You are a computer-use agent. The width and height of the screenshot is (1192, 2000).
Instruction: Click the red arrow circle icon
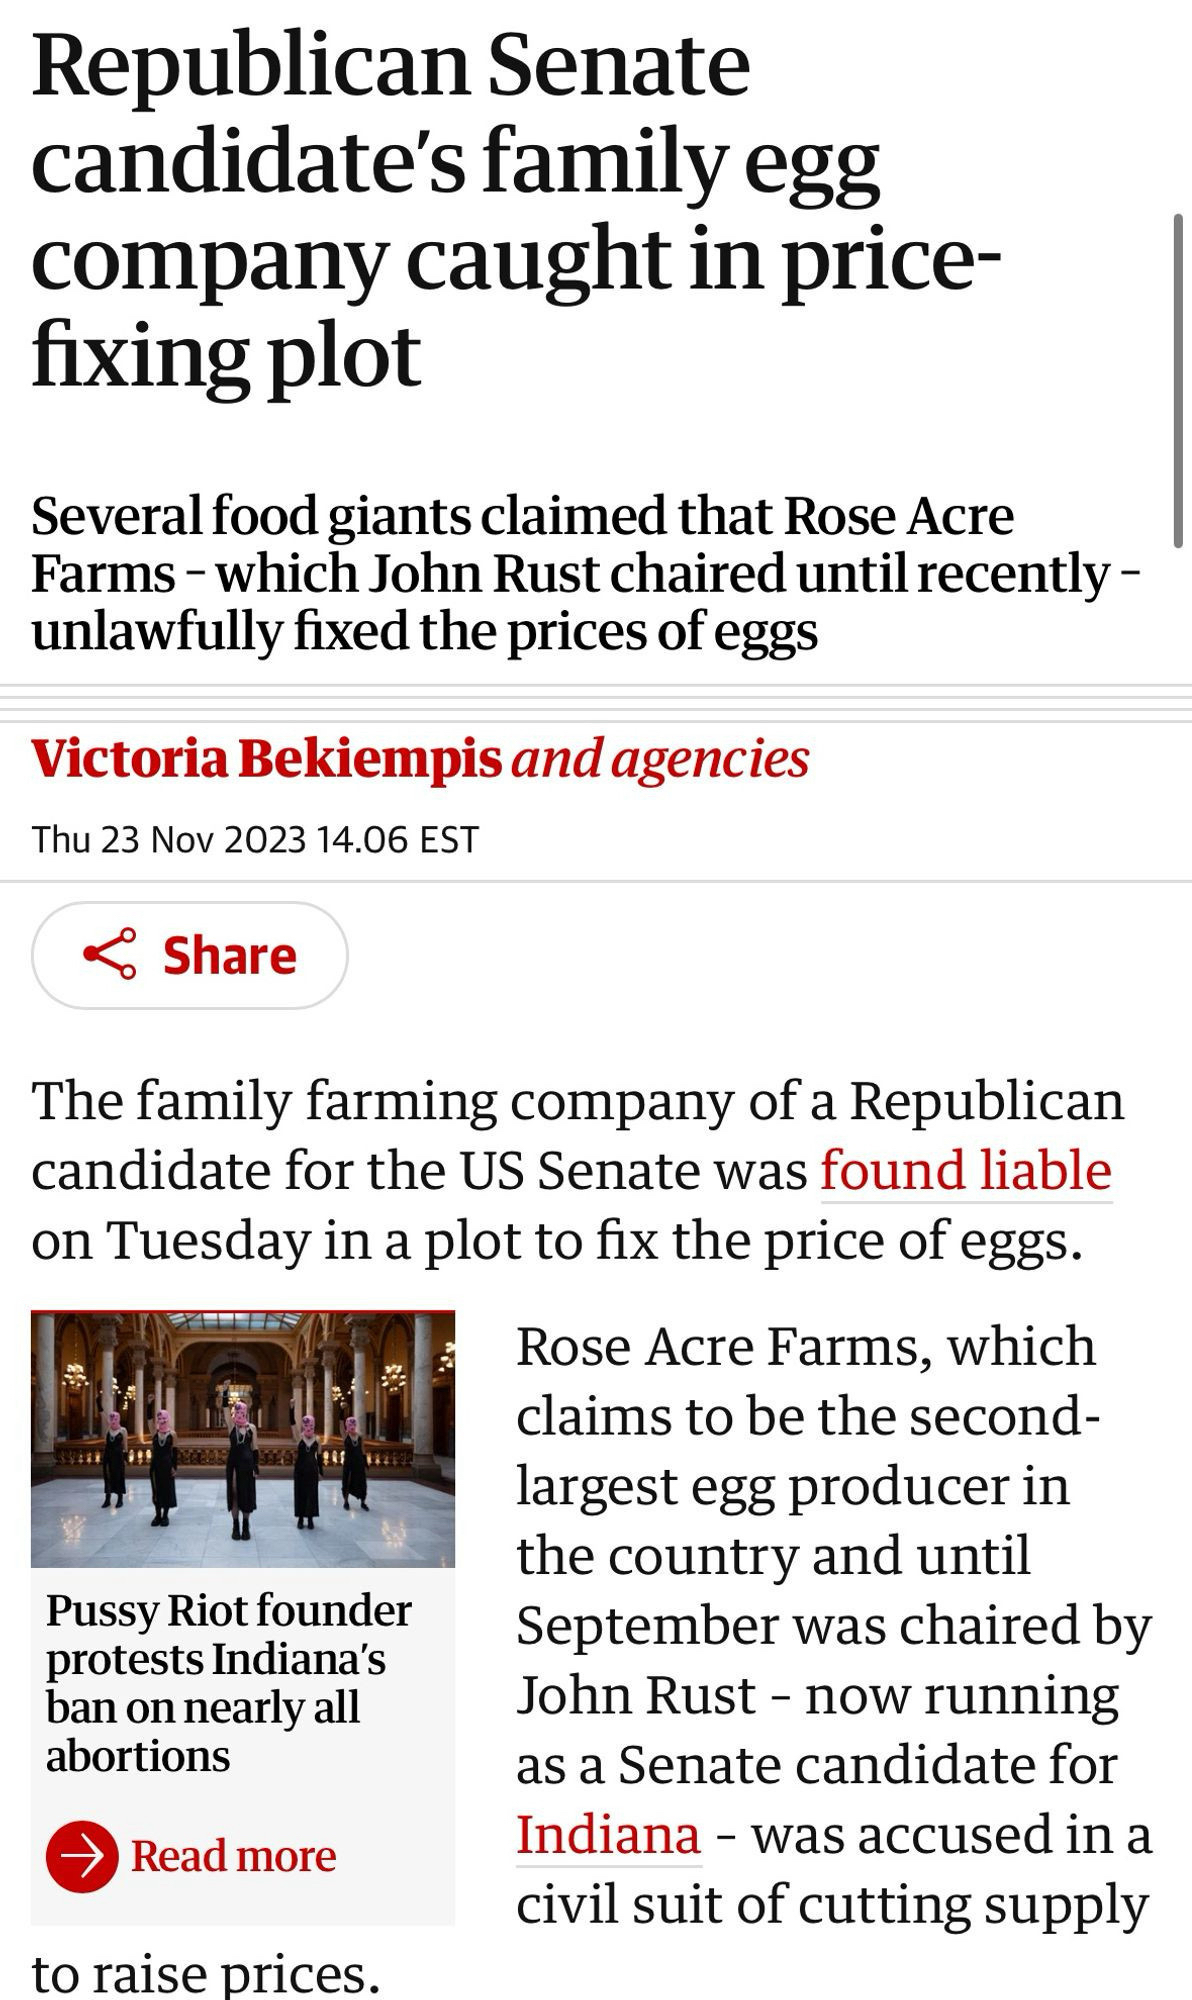pos(82,1856)
